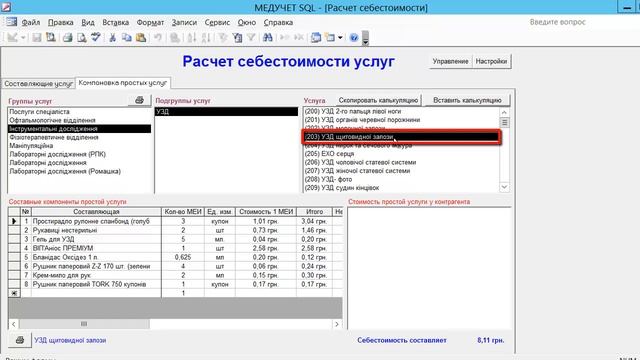
Task: Click the Paste clipboard toolbar icon
Action: [x=141, y=38]
